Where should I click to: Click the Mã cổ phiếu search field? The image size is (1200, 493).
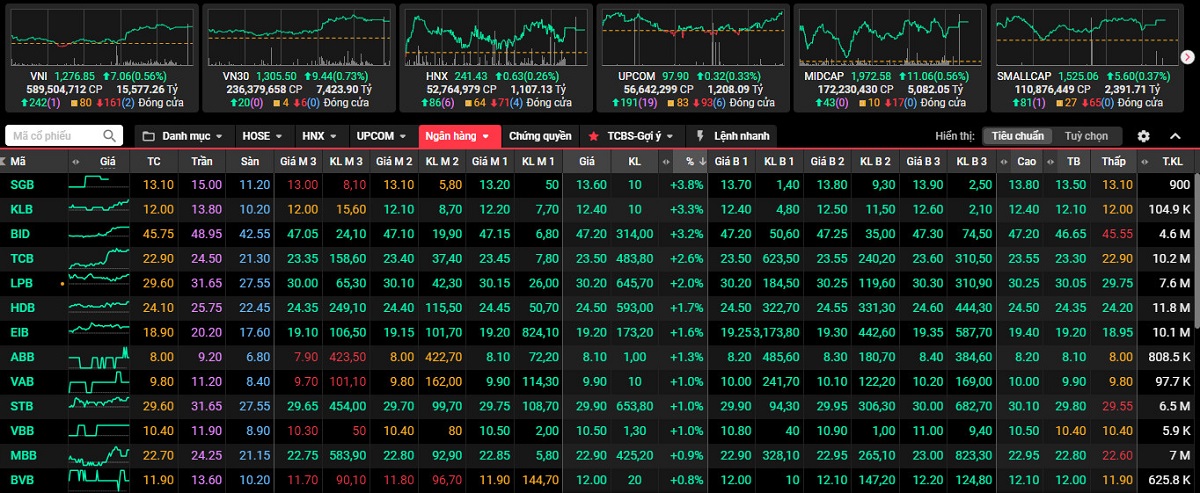(54, 136)
